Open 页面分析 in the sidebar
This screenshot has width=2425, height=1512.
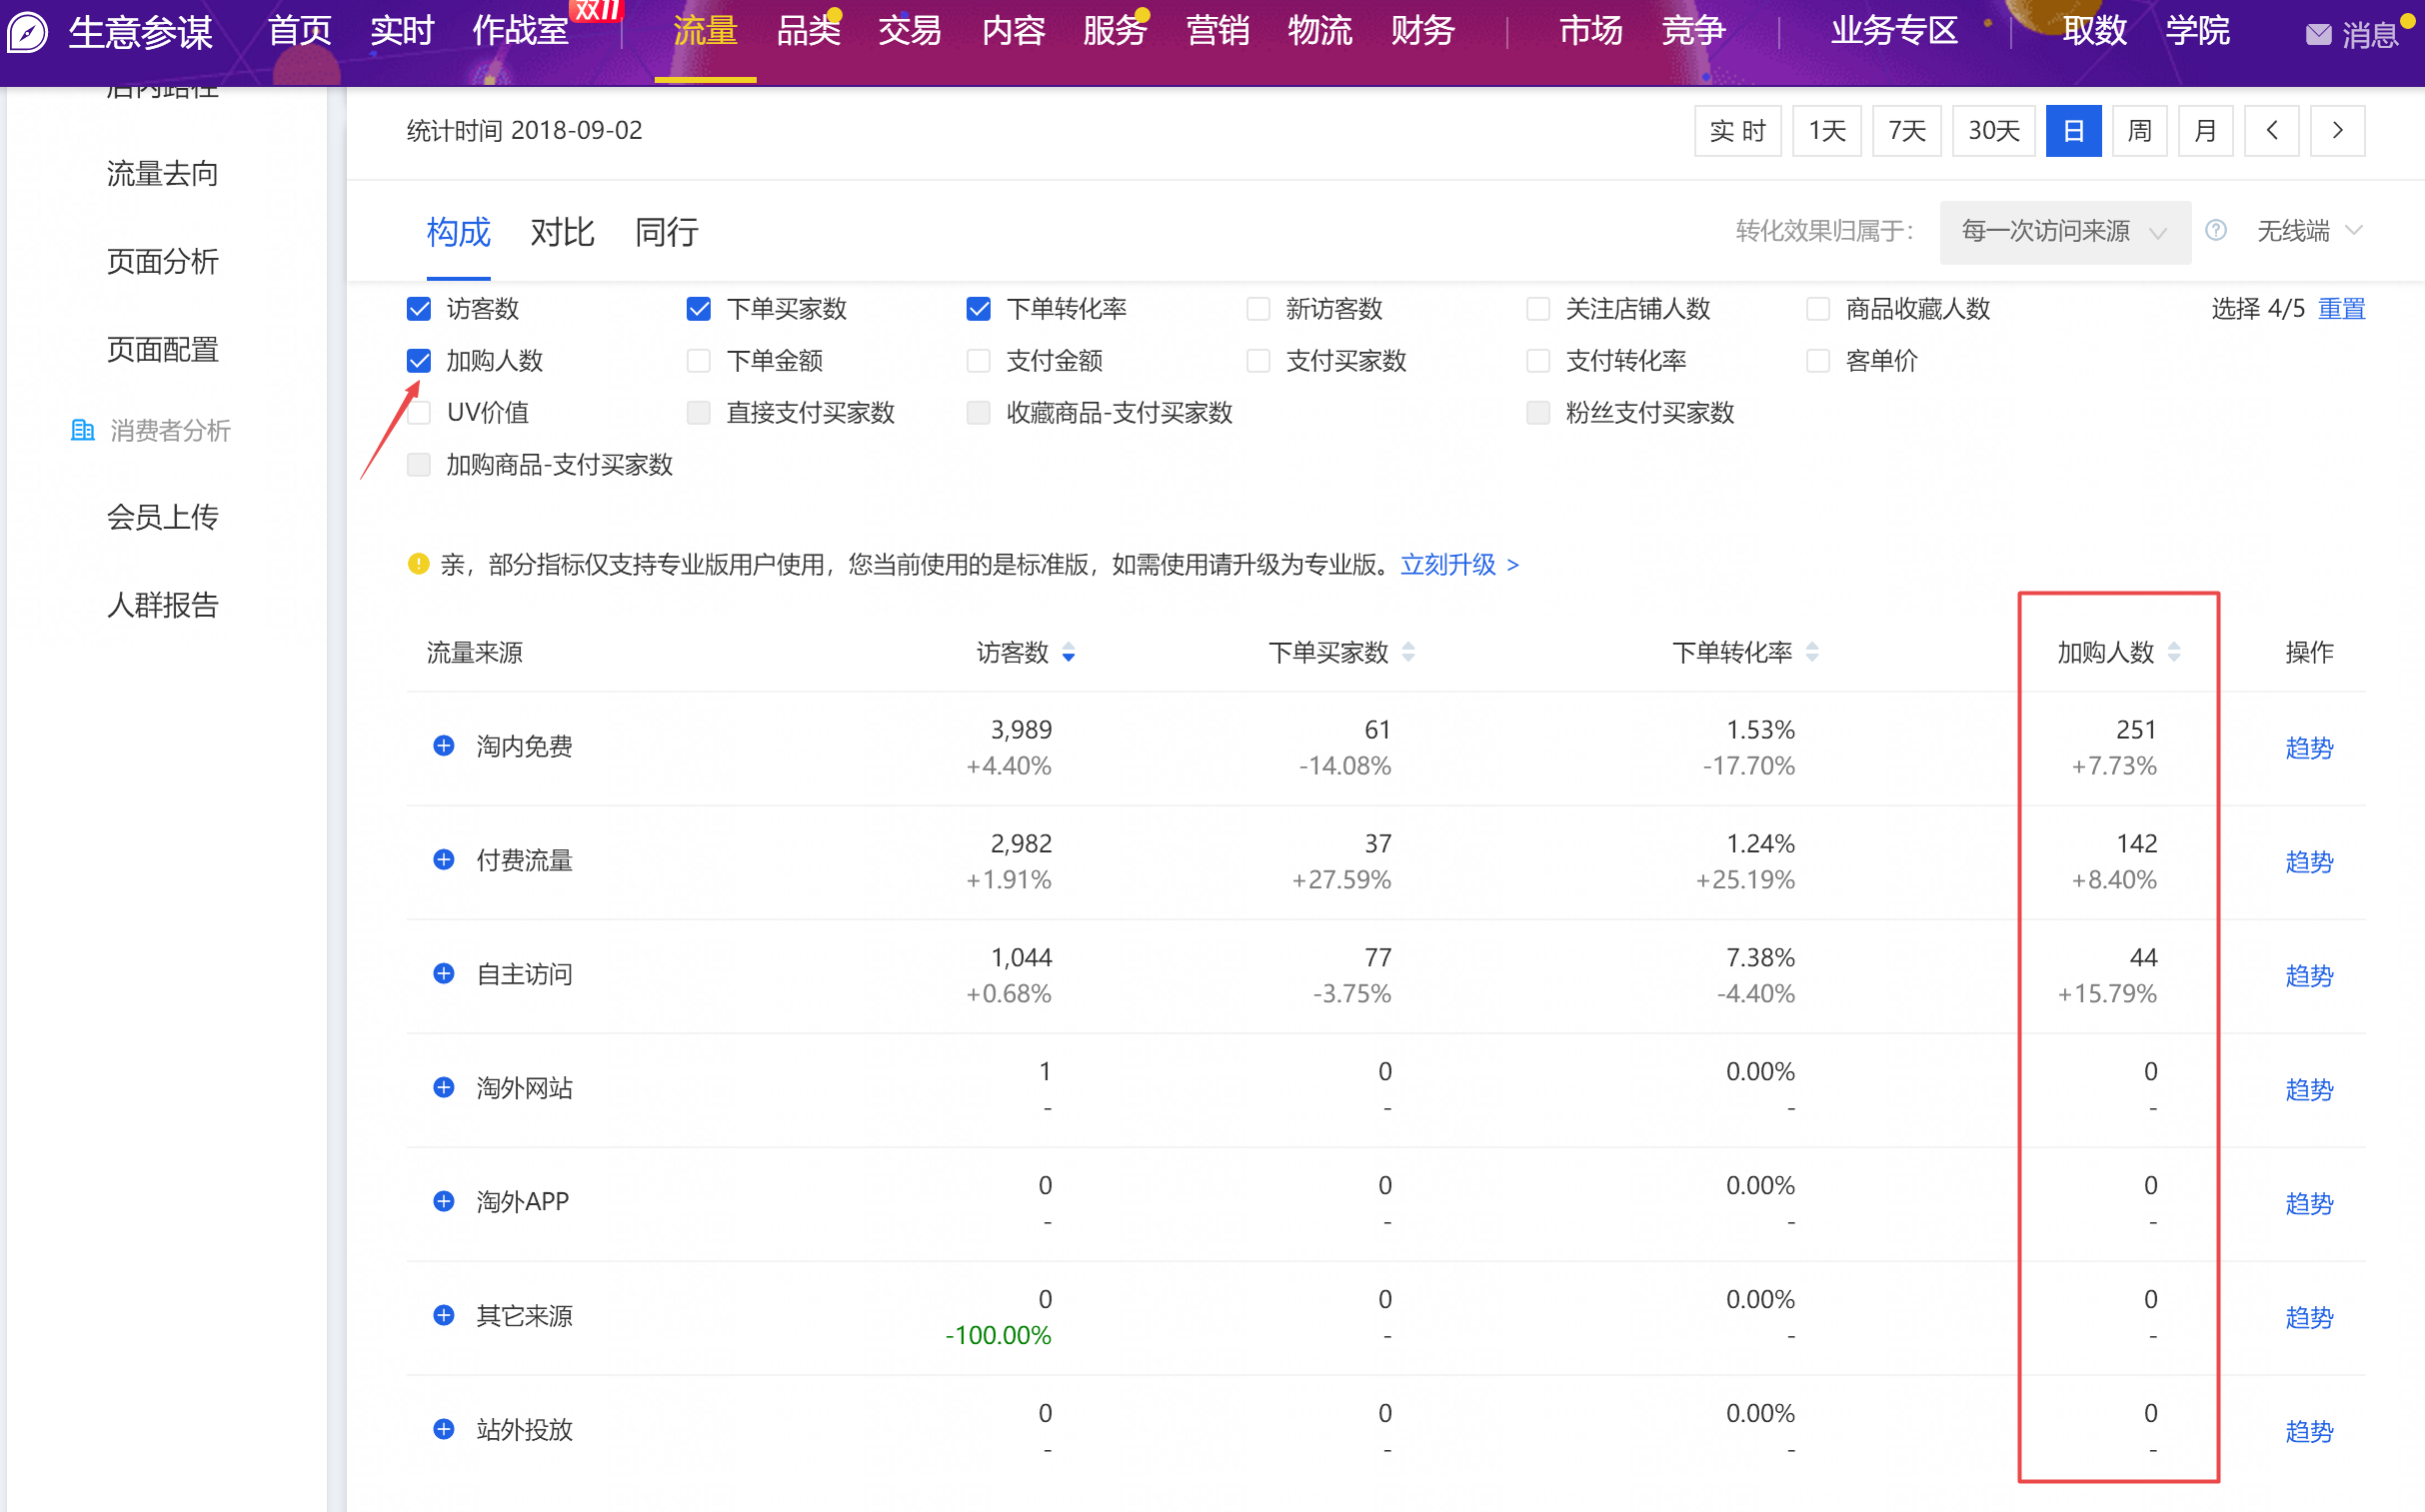coord(163,262)
